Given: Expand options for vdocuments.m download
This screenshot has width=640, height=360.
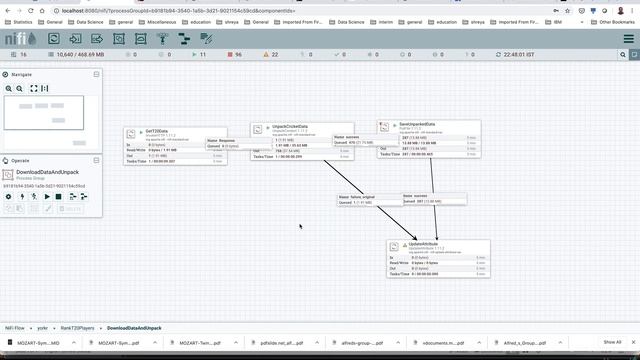Looking at the screenshot, I should [479, 343].
